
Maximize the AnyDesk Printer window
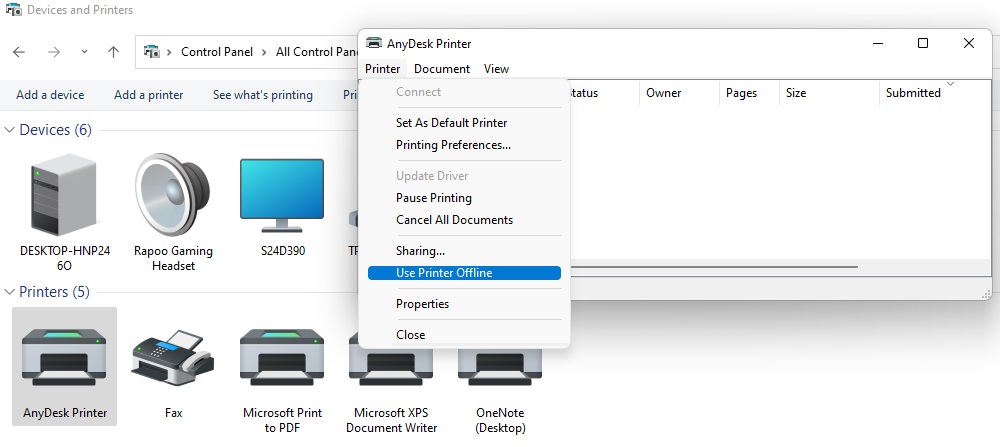tap(922, 43)
